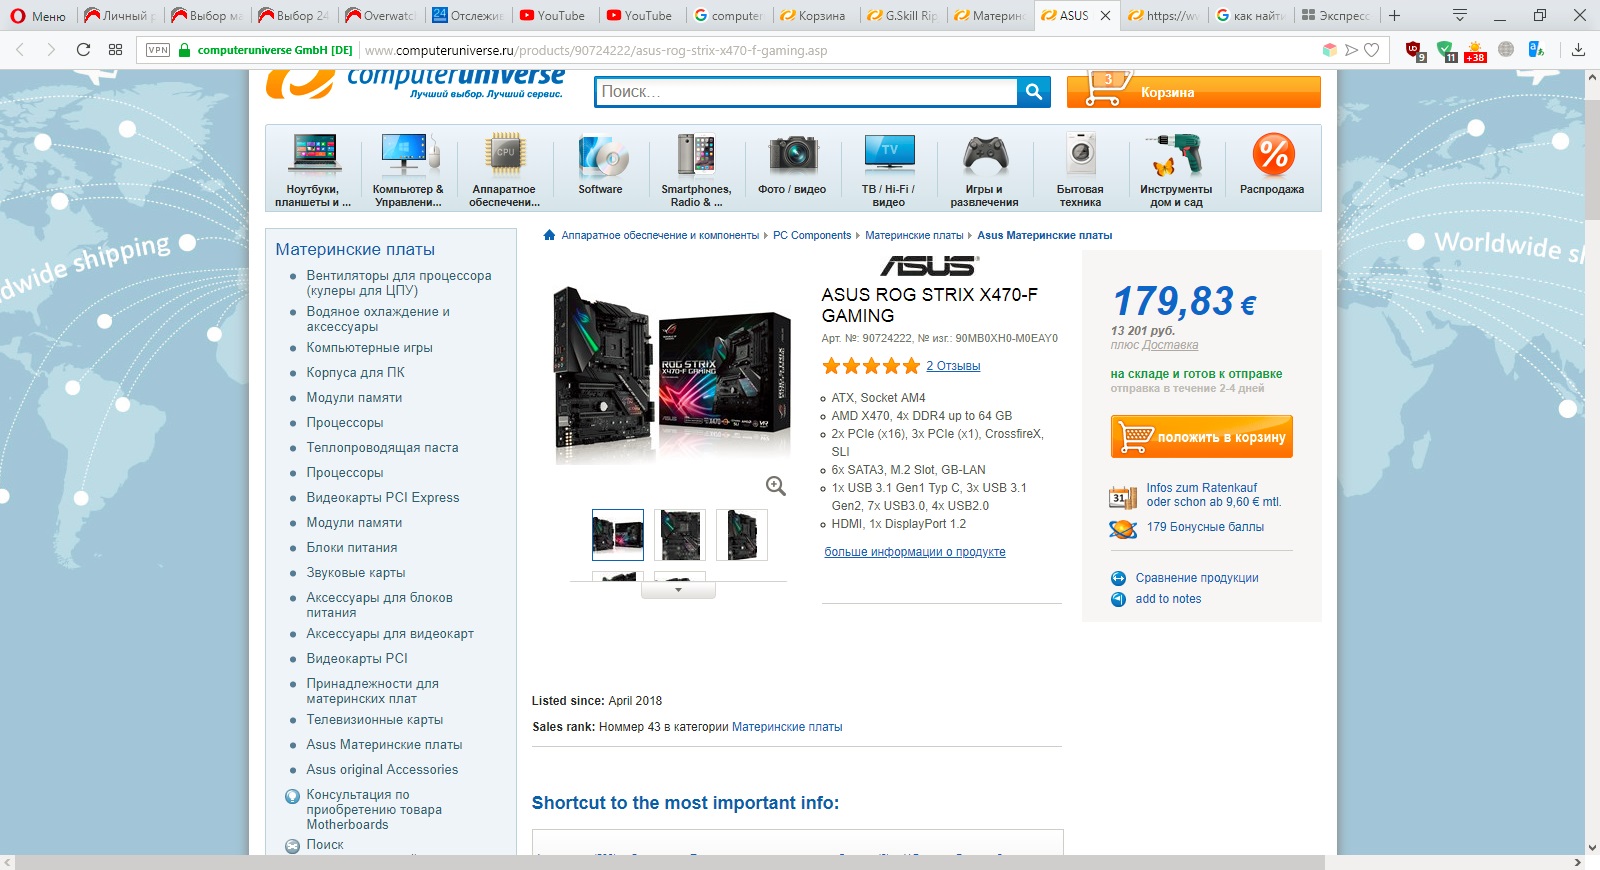The image size is (1600, 870).
Task: Open the Software category icon
Action: (600, 165)
